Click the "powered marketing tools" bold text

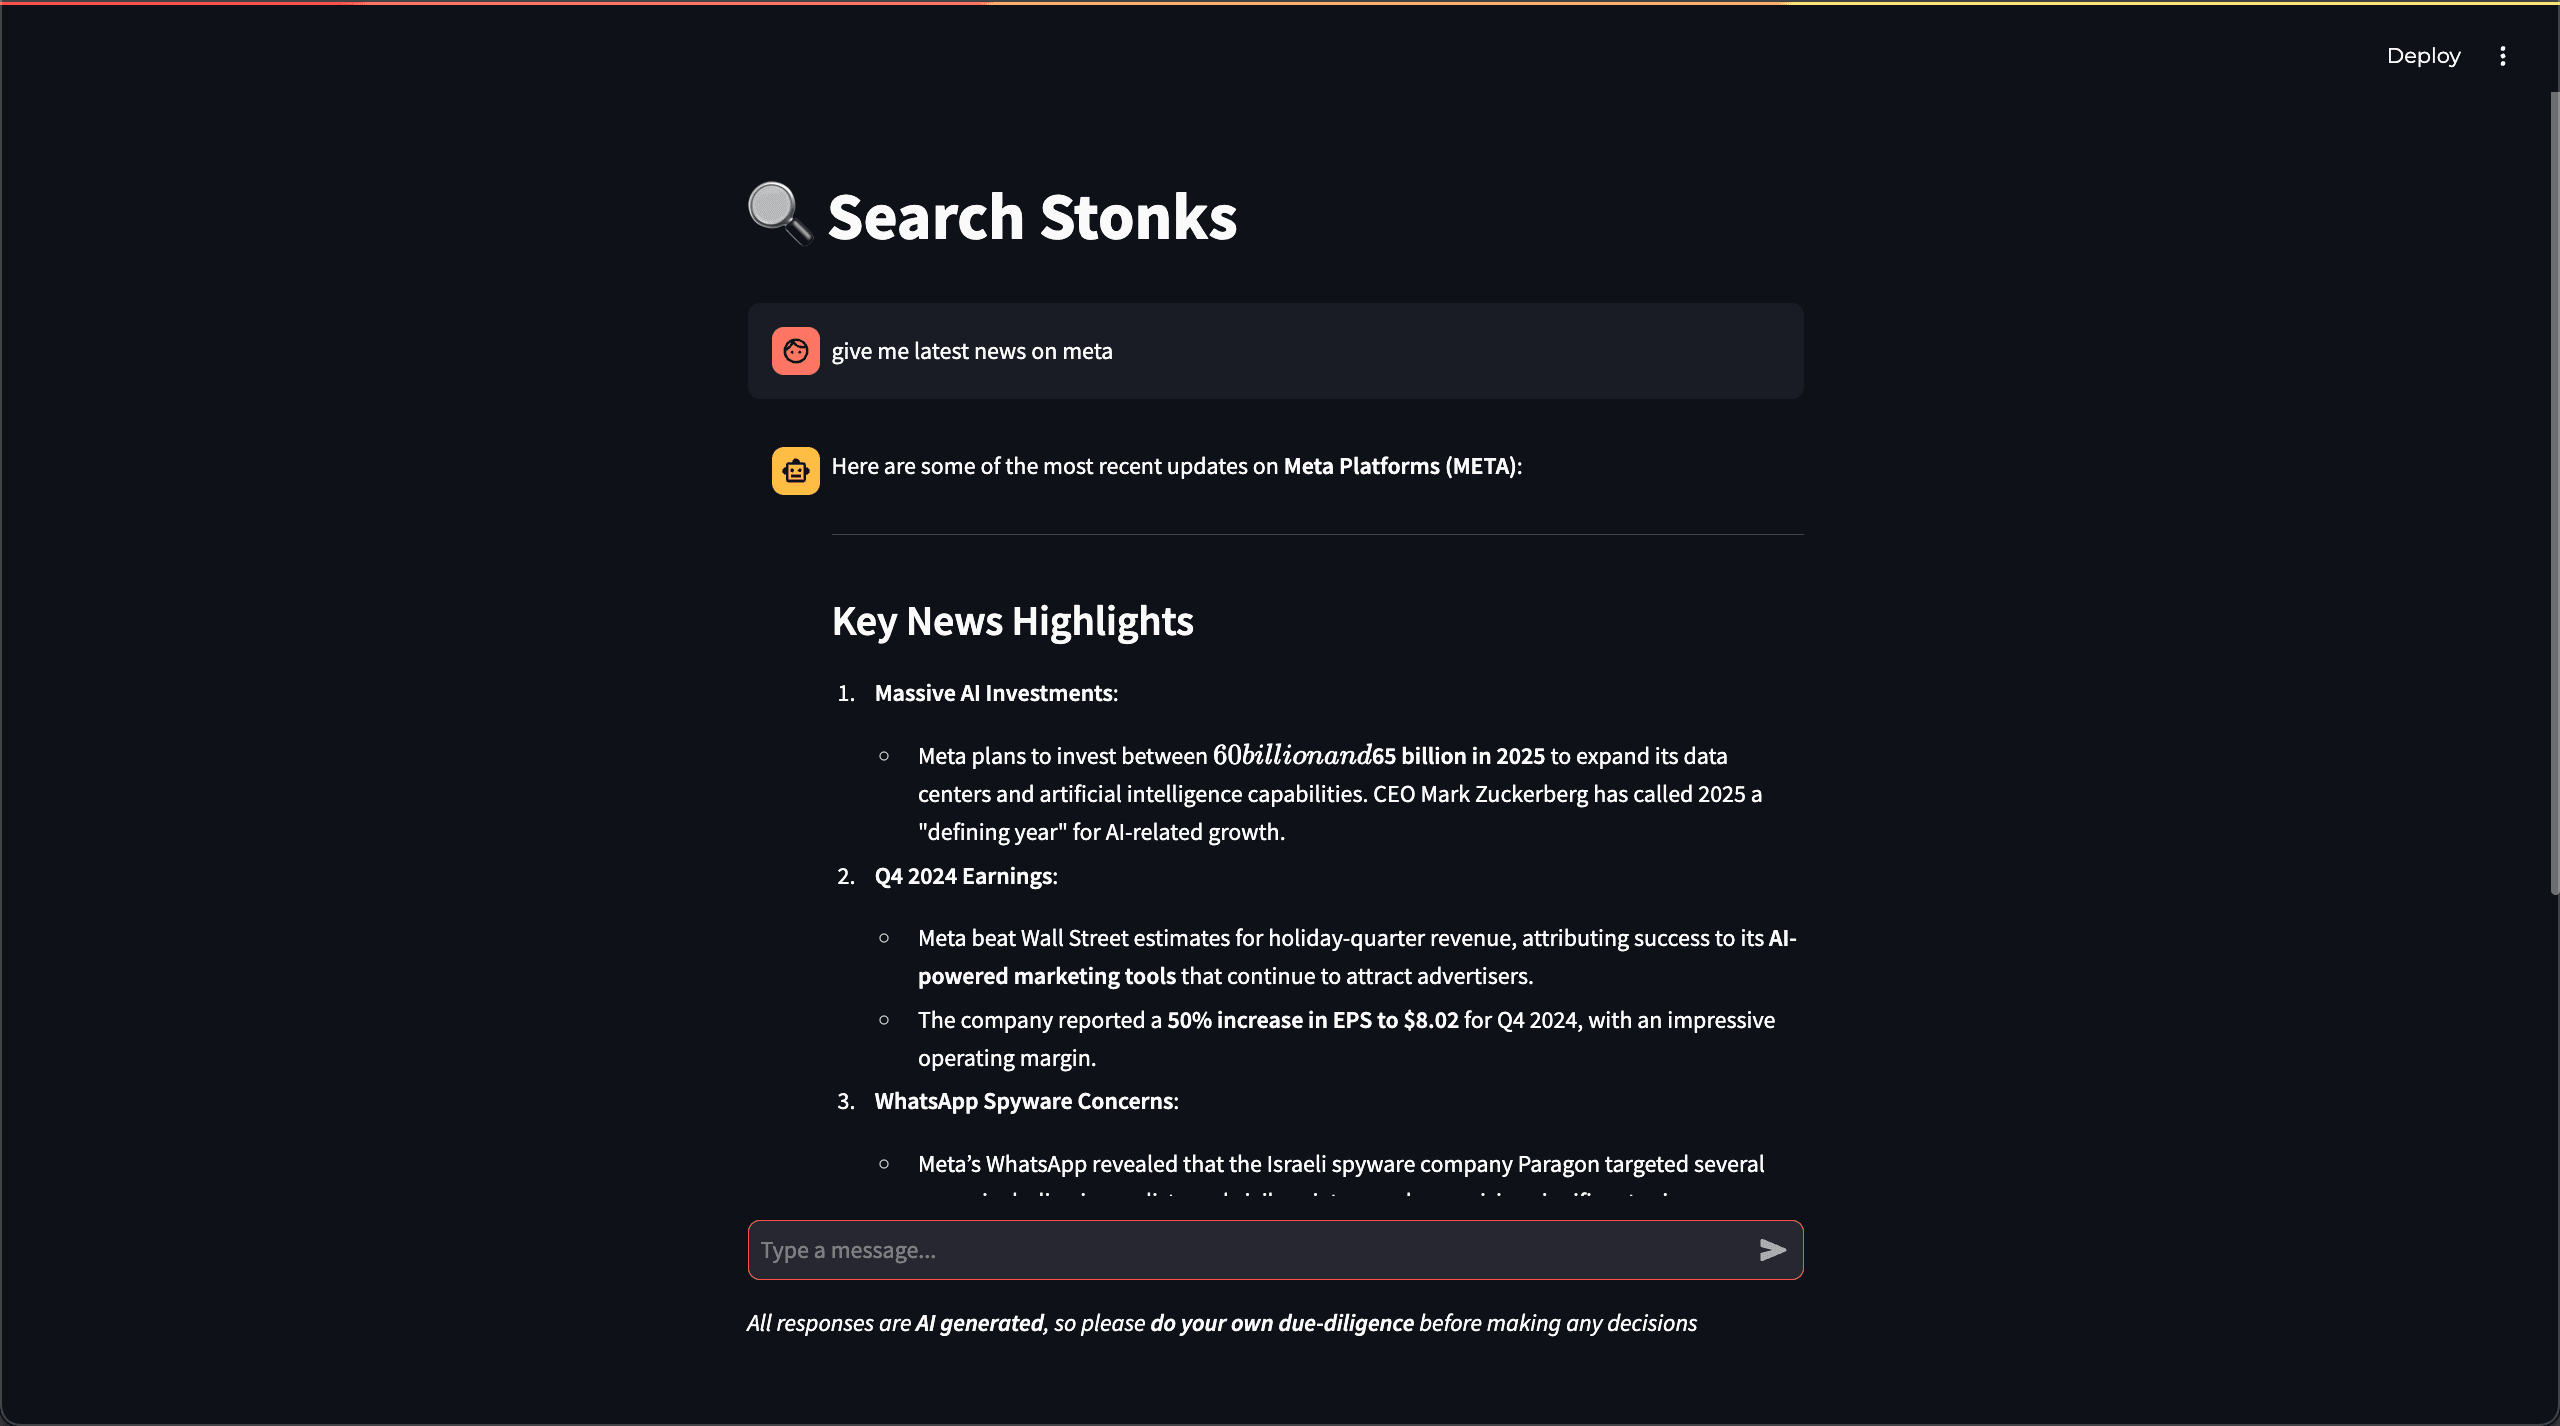pos(1046,976)
